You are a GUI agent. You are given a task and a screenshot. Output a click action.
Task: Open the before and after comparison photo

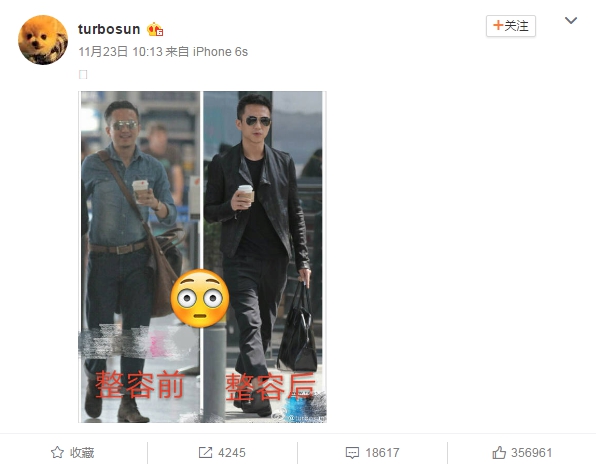click(203, 257)
